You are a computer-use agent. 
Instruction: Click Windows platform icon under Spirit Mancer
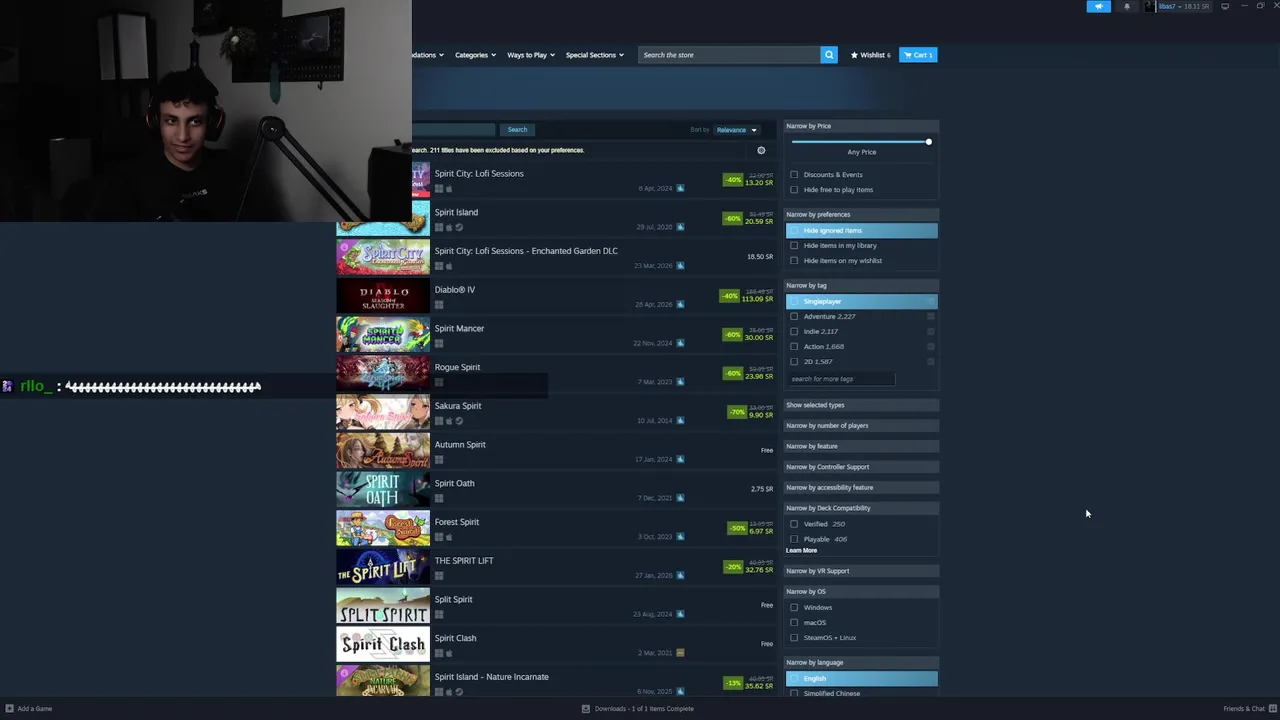439,343
